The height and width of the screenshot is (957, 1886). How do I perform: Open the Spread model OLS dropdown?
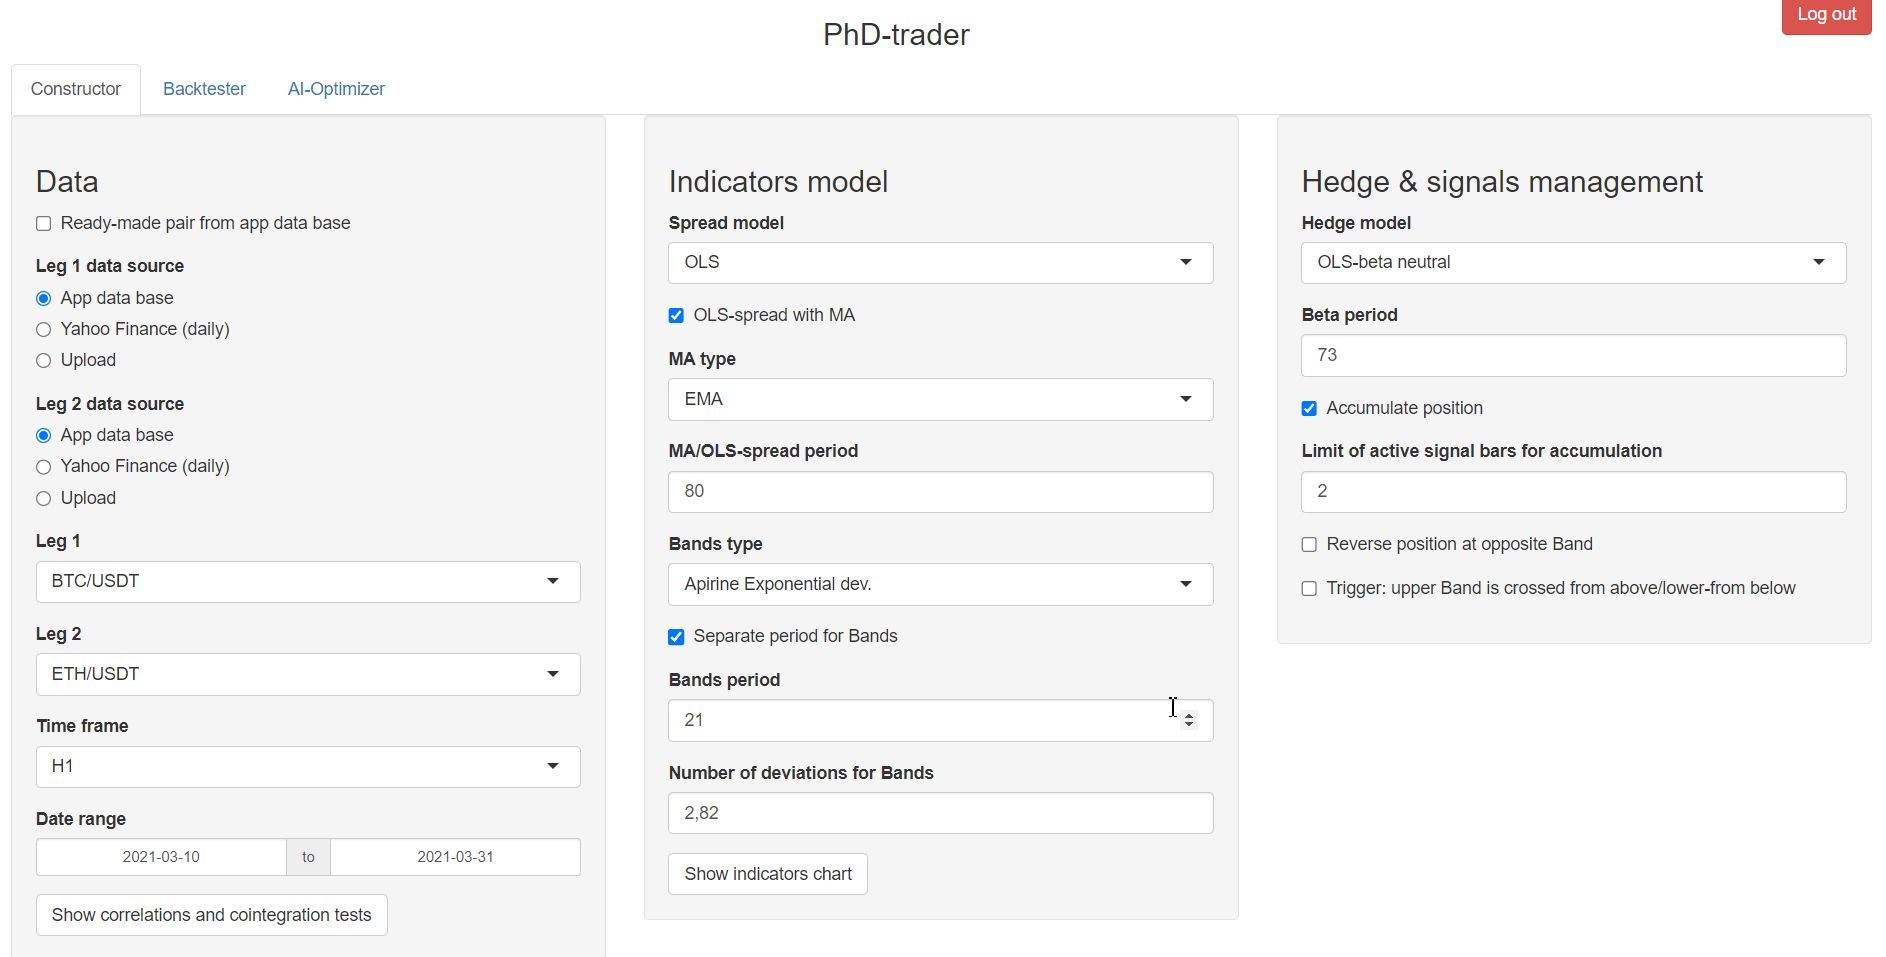coord(940,263)
